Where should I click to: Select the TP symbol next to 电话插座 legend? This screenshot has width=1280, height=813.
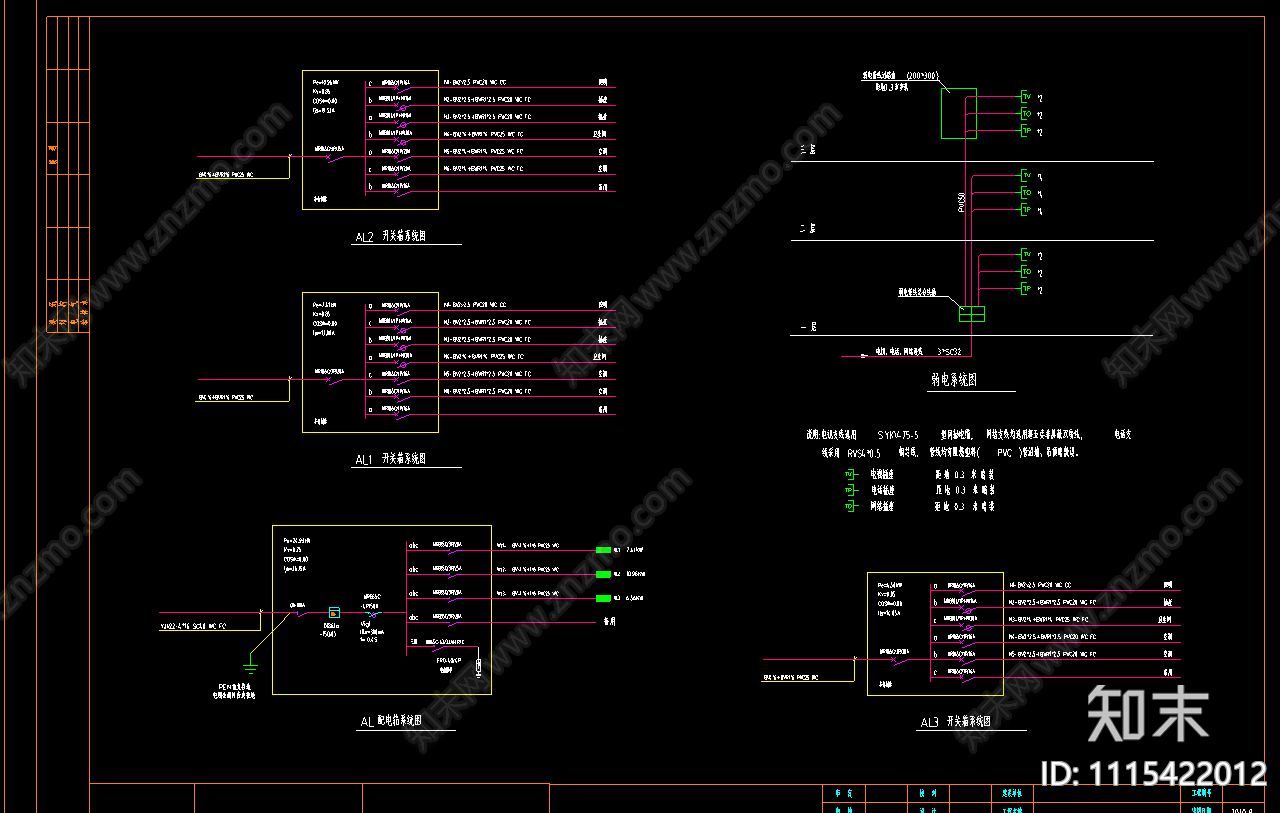click(x=850, y=491)
